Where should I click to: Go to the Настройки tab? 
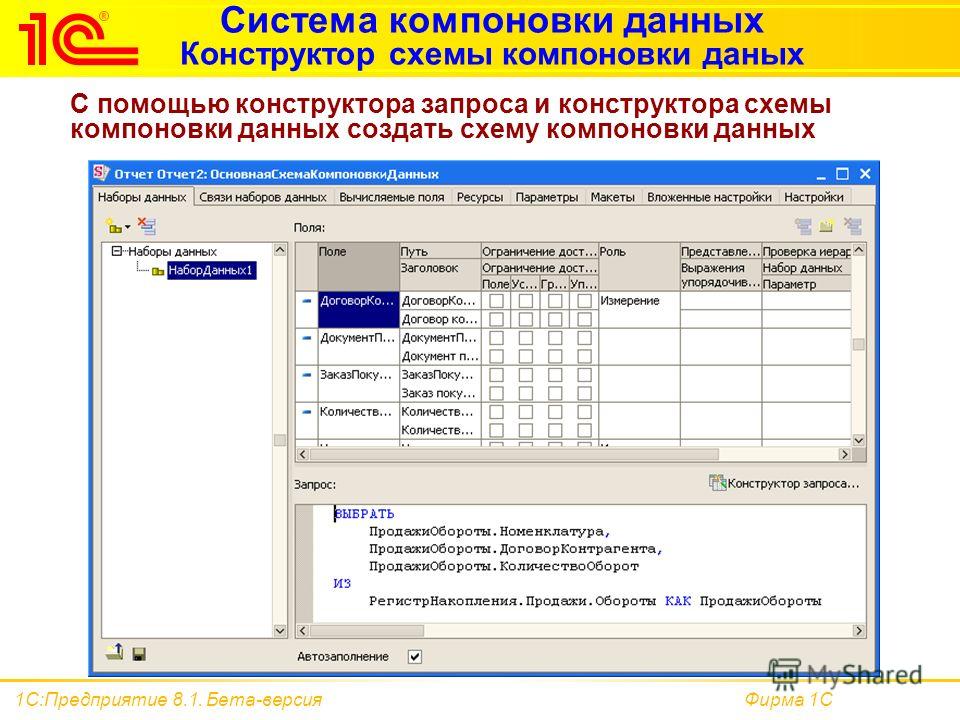click(814, 197)
